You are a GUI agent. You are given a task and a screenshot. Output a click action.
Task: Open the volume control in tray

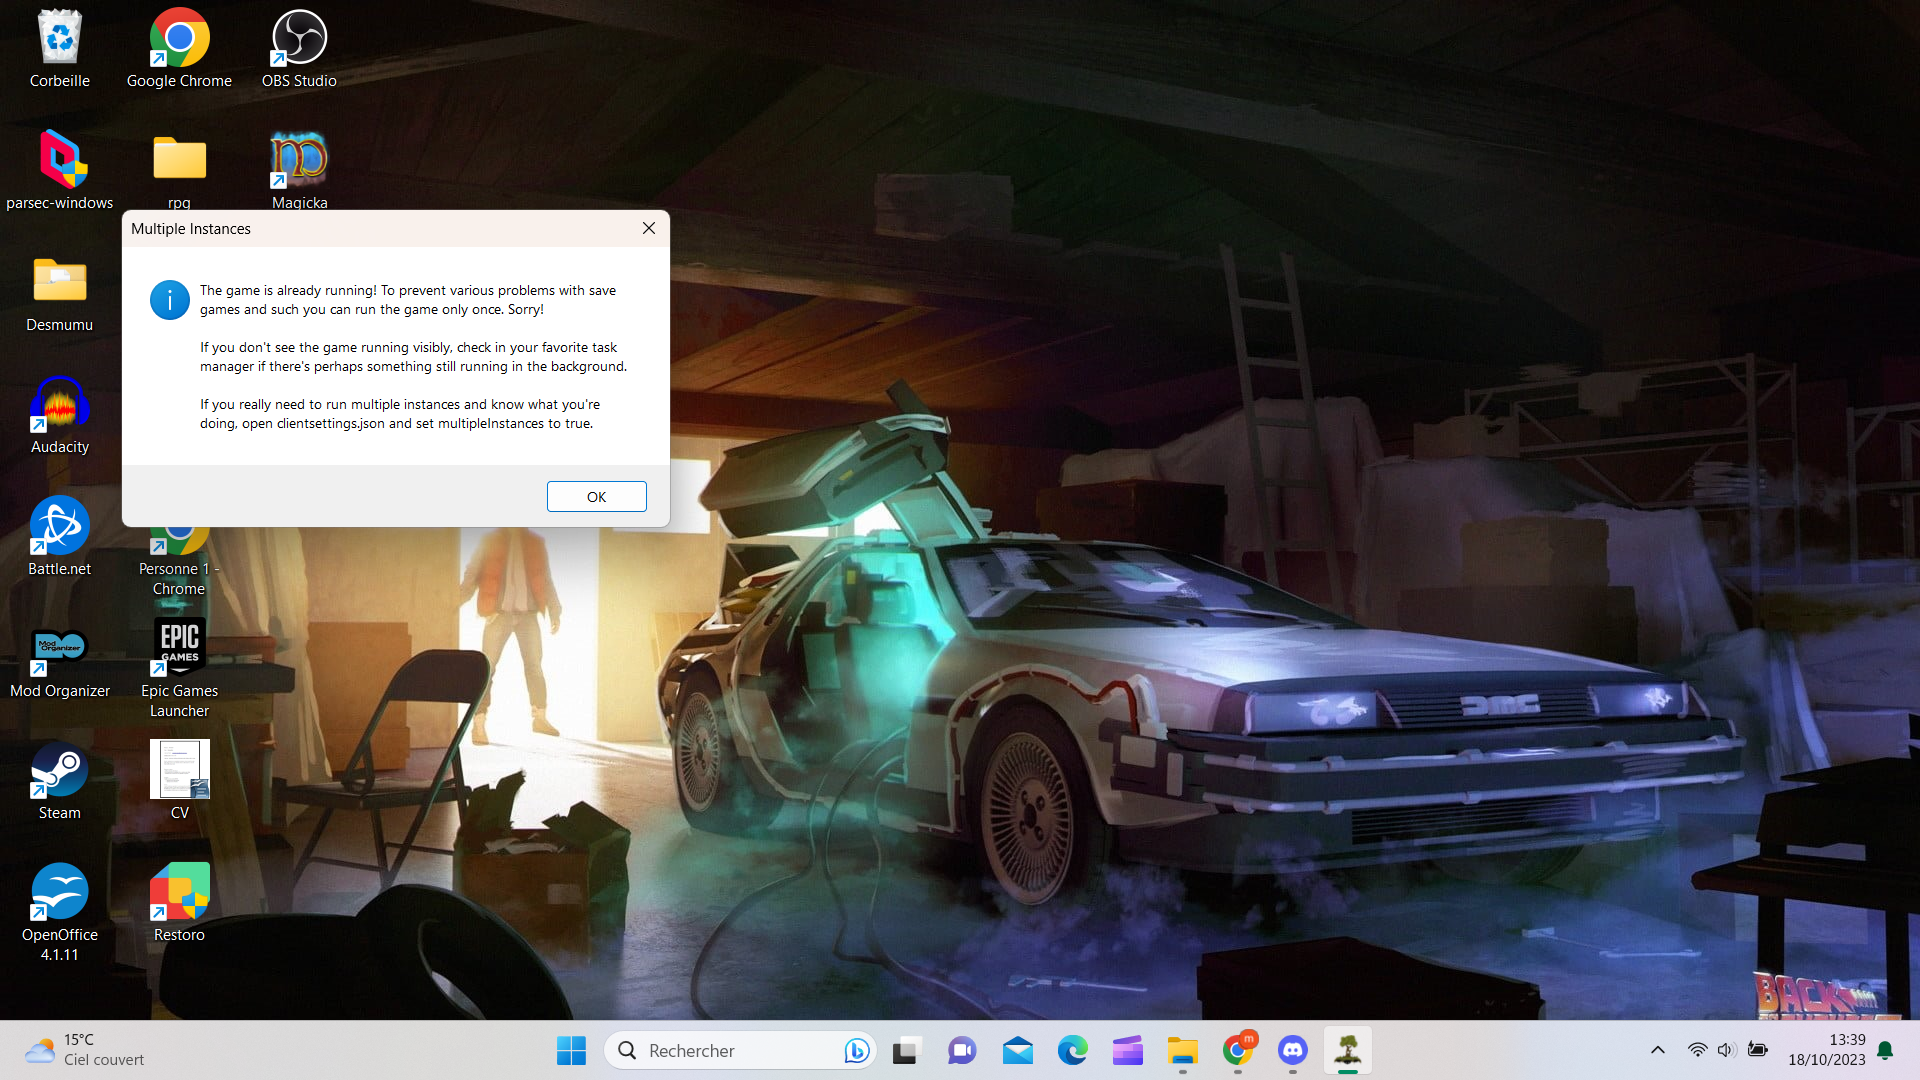(1726, 1050)
